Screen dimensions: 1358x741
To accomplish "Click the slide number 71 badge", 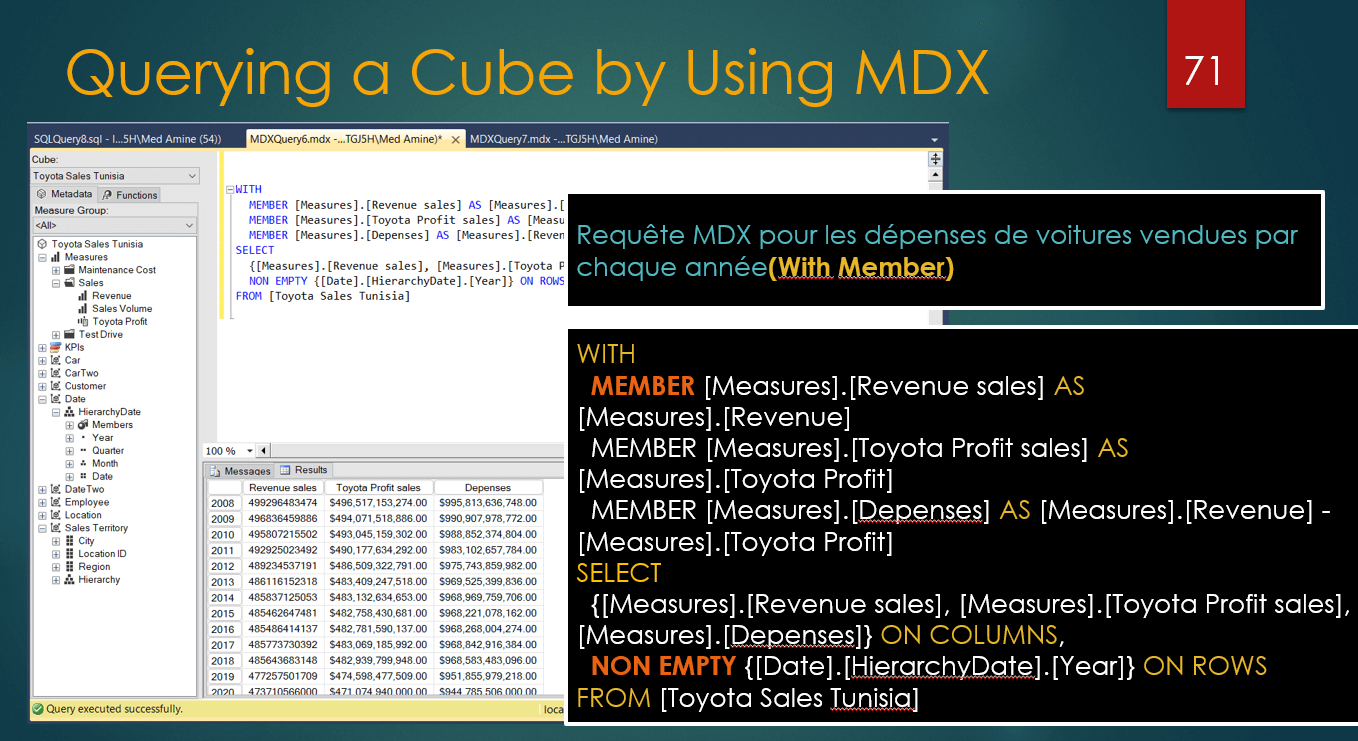I will point(1205,53).
